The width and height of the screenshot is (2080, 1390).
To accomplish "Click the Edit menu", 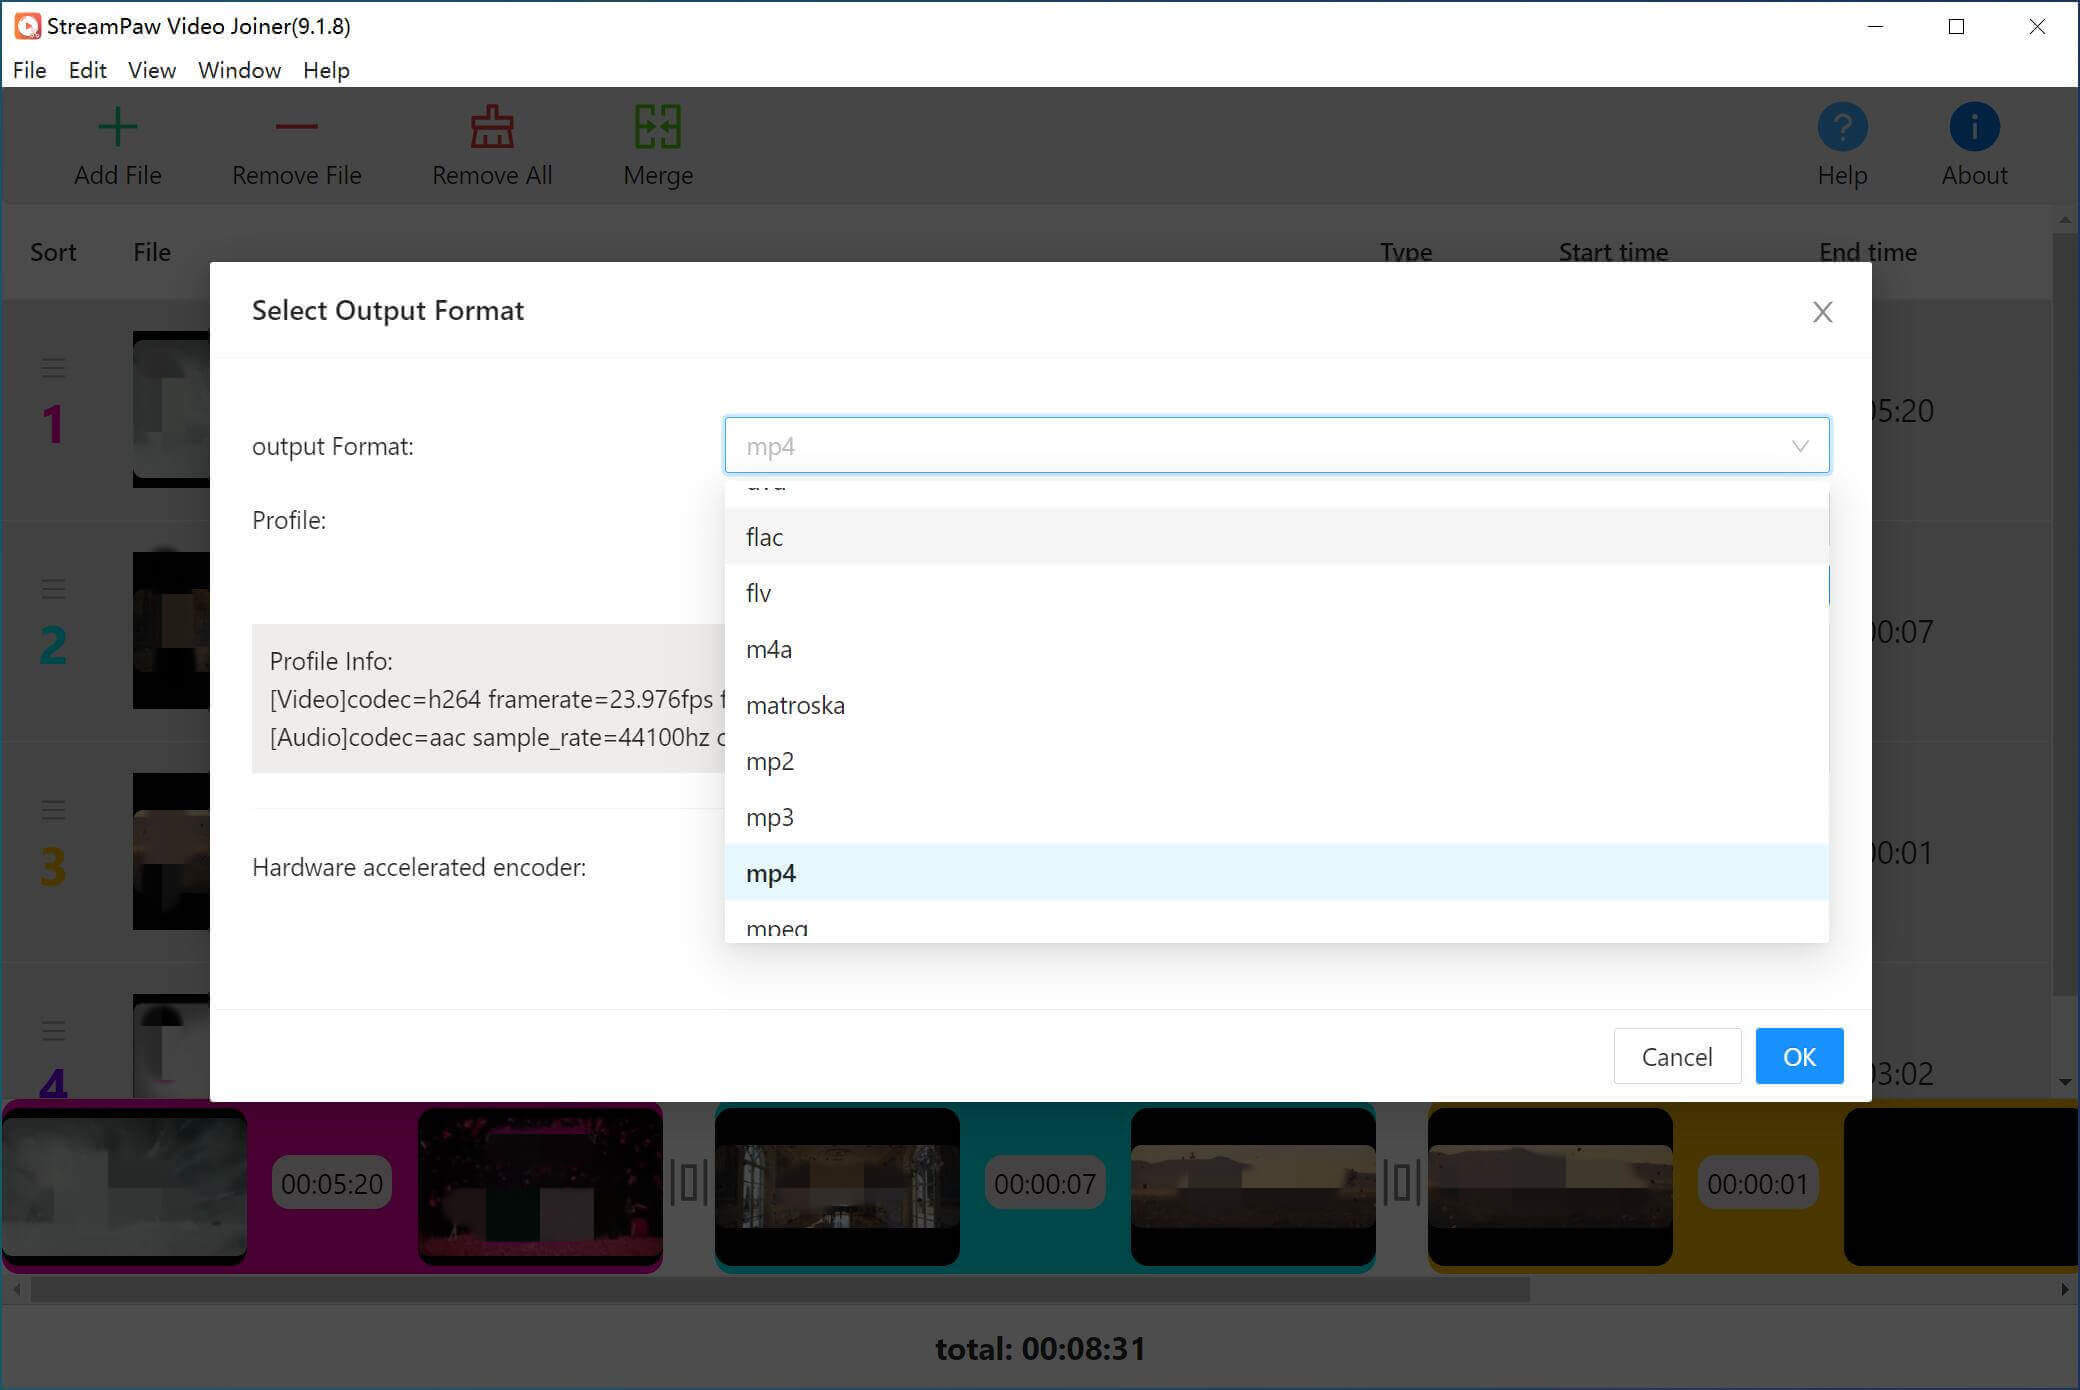I will pyautogui.click(x=85, y=70).
